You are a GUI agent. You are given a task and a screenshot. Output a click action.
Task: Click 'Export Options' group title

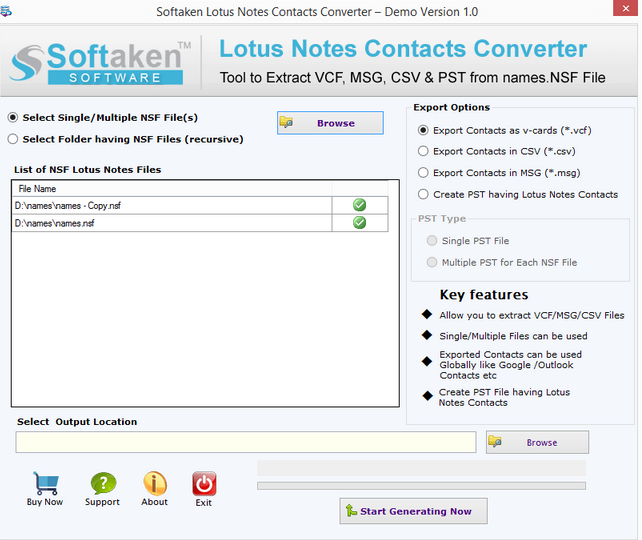(452, 107)
